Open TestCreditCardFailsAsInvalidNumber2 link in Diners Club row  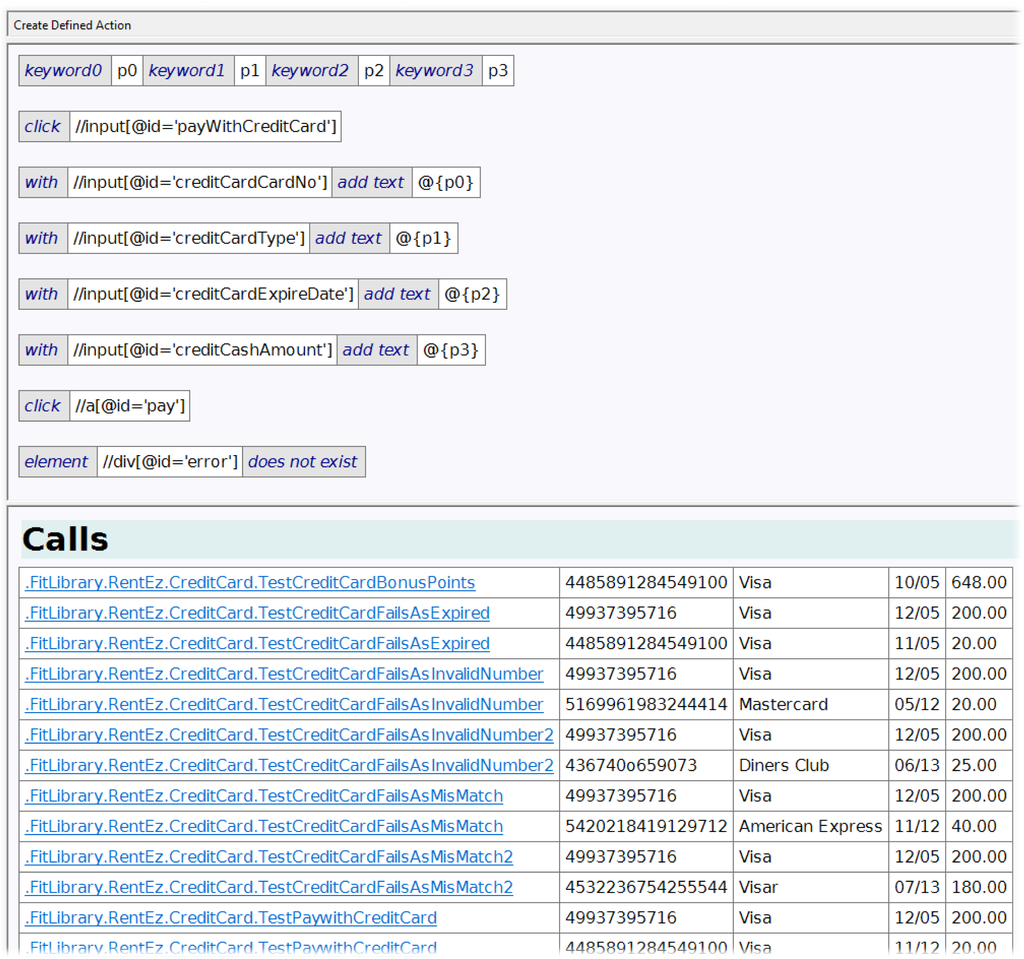289,765
